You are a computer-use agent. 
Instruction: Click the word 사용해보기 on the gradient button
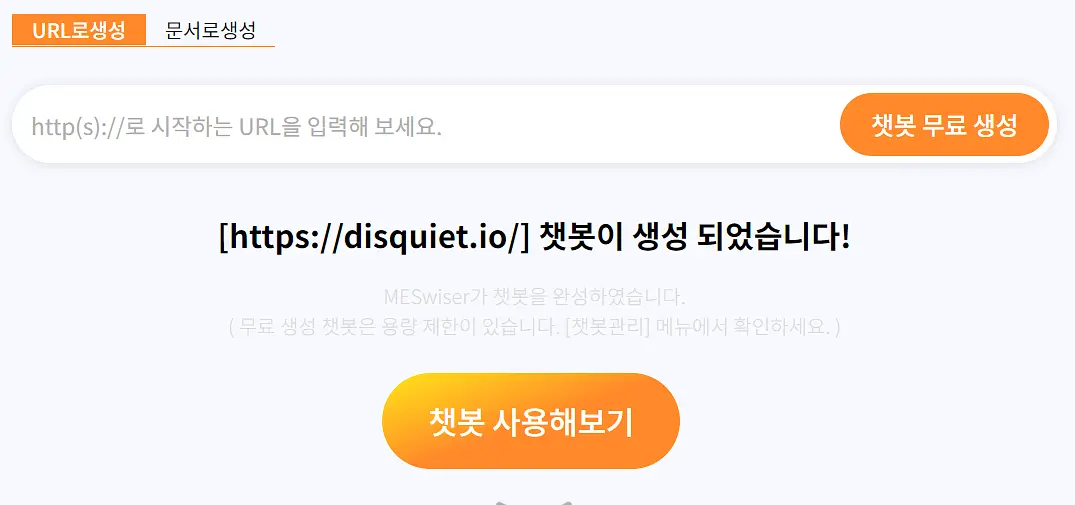click(x=562, y=421)
